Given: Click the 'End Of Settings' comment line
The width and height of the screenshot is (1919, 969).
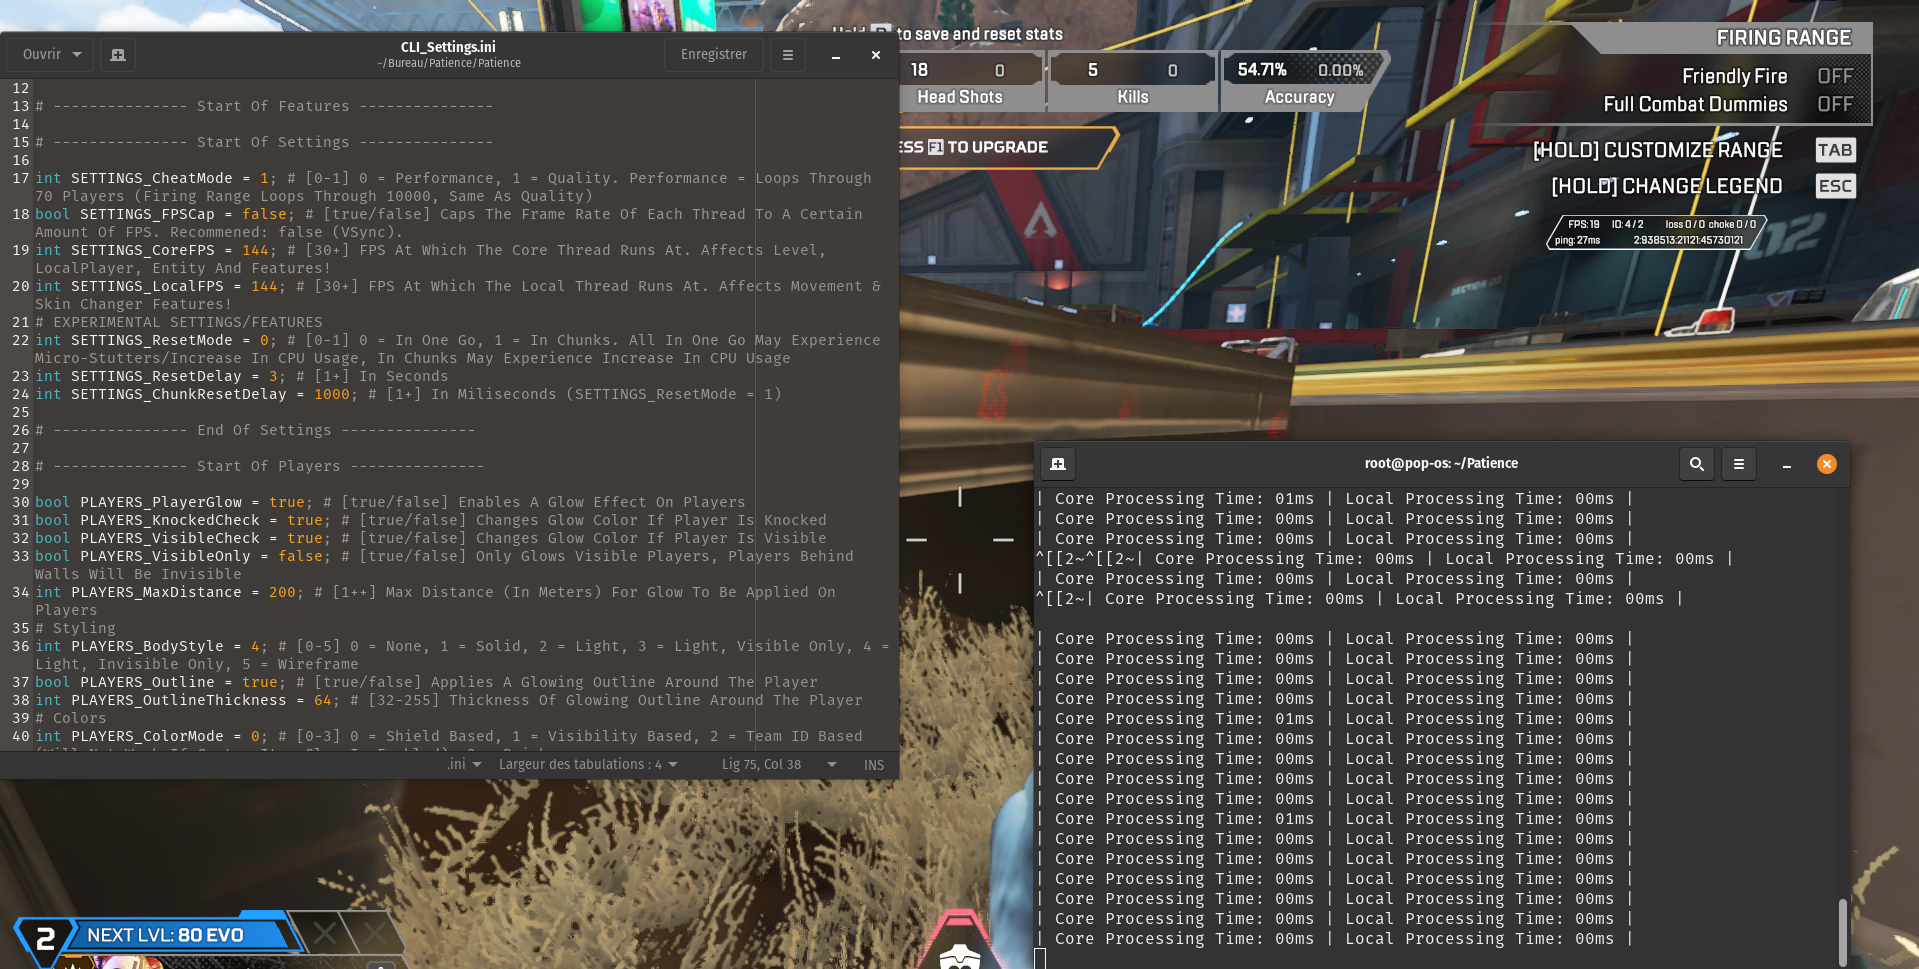Looking at the screenshot, I should (x=255, y=430).
